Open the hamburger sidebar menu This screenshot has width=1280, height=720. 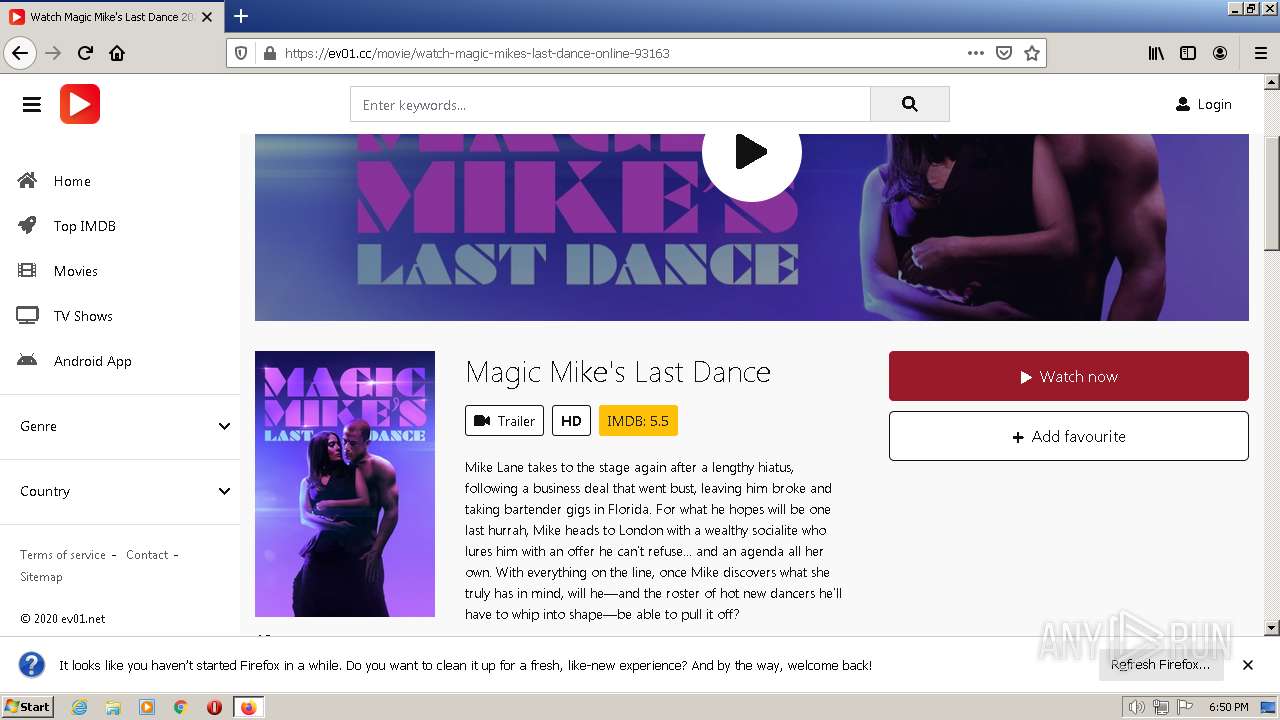click(x=32, y=104)
